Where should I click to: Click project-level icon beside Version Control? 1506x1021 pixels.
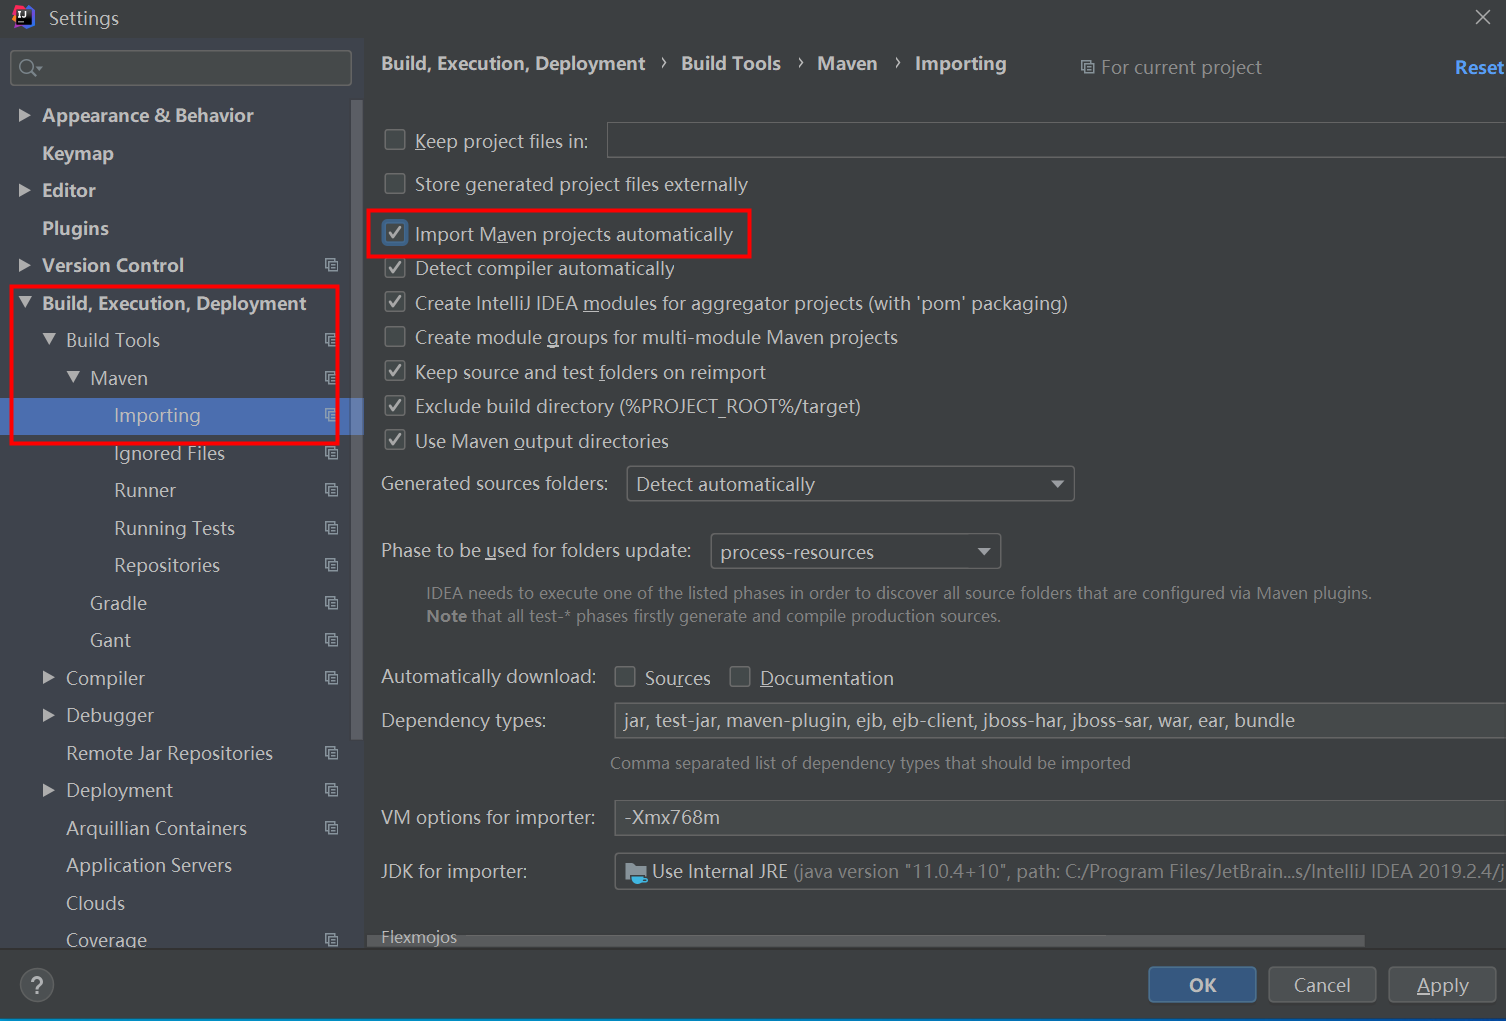(331, 265)
